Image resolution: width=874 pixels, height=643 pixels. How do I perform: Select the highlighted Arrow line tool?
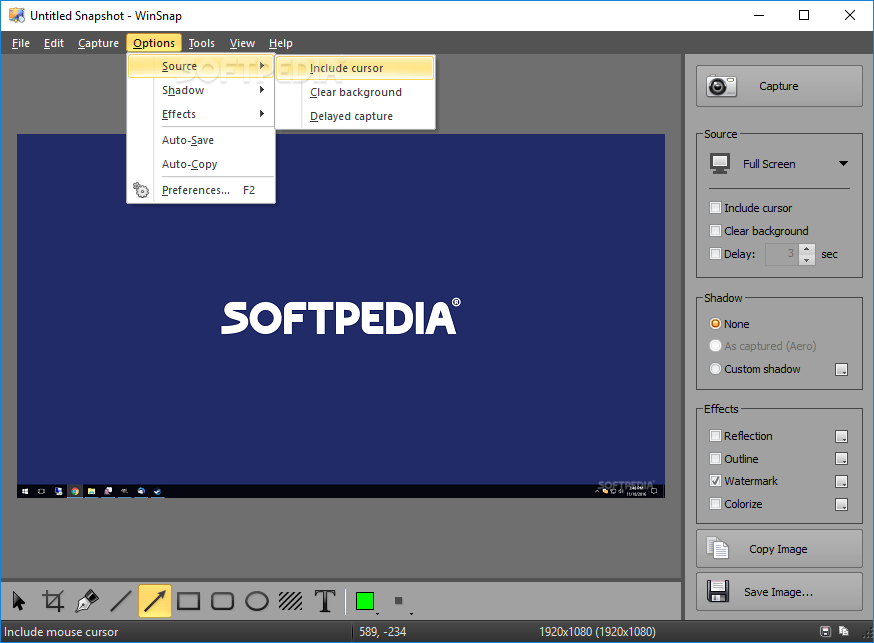154,601
